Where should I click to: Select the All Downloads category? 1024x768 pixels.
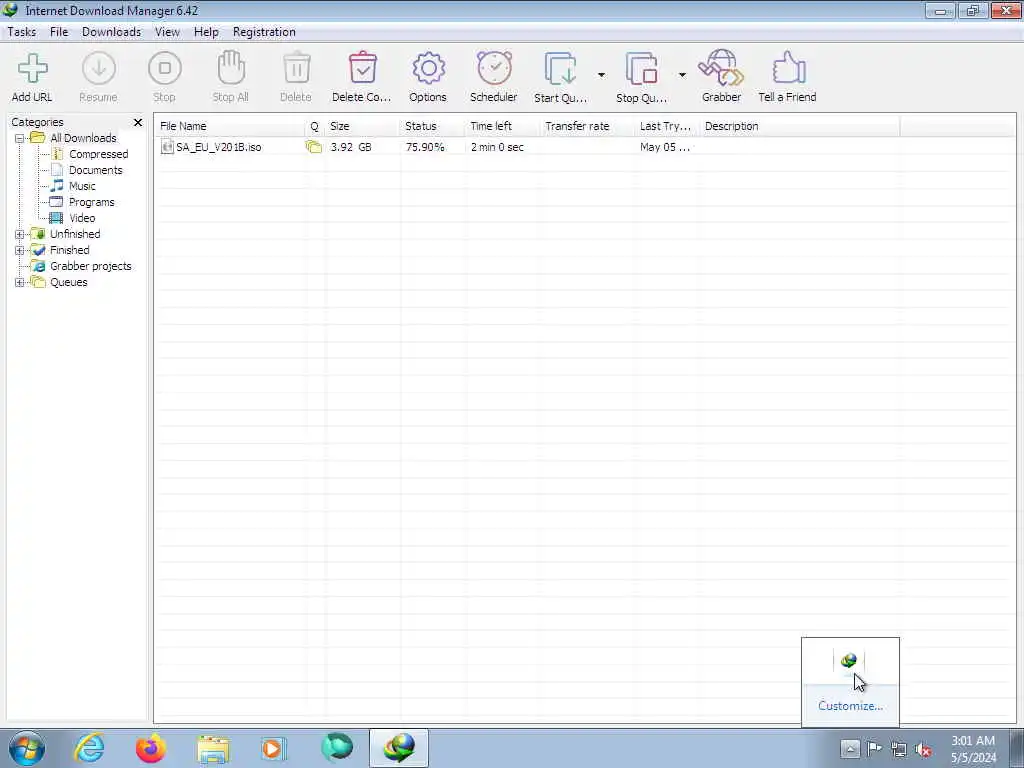coord(83,138)
